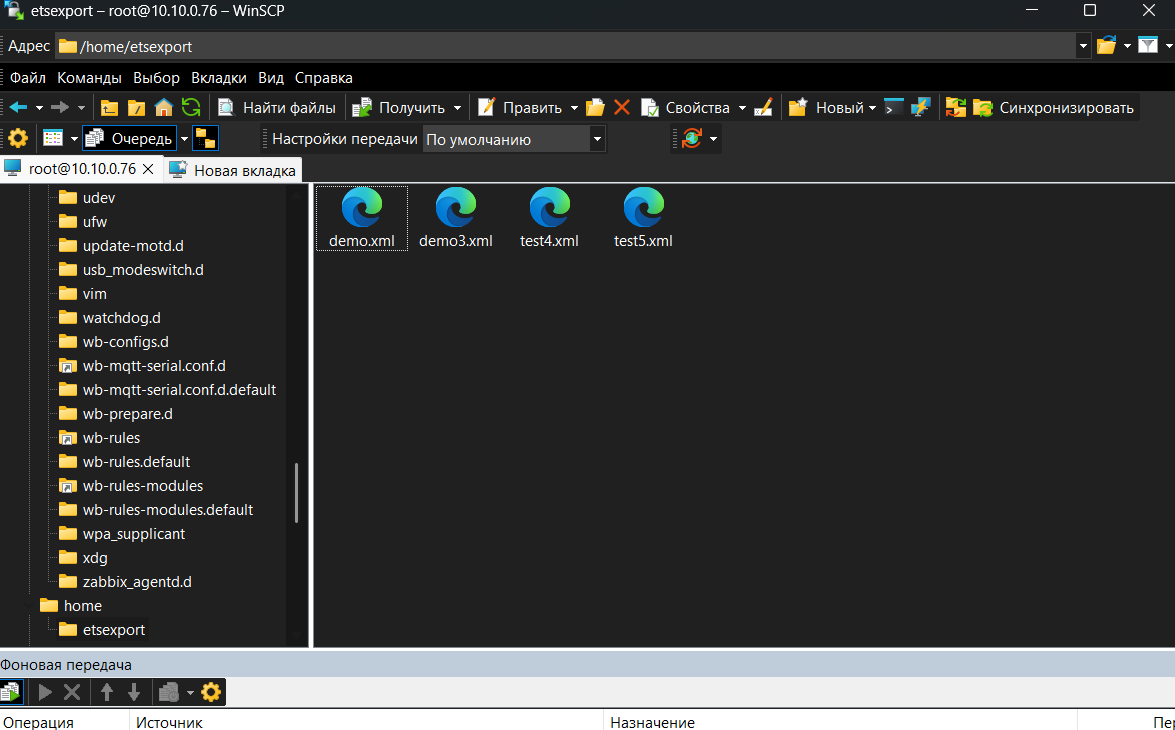1175x730 pixels.
Task: Click the compare directories icon
Action: tap(955, 108)
